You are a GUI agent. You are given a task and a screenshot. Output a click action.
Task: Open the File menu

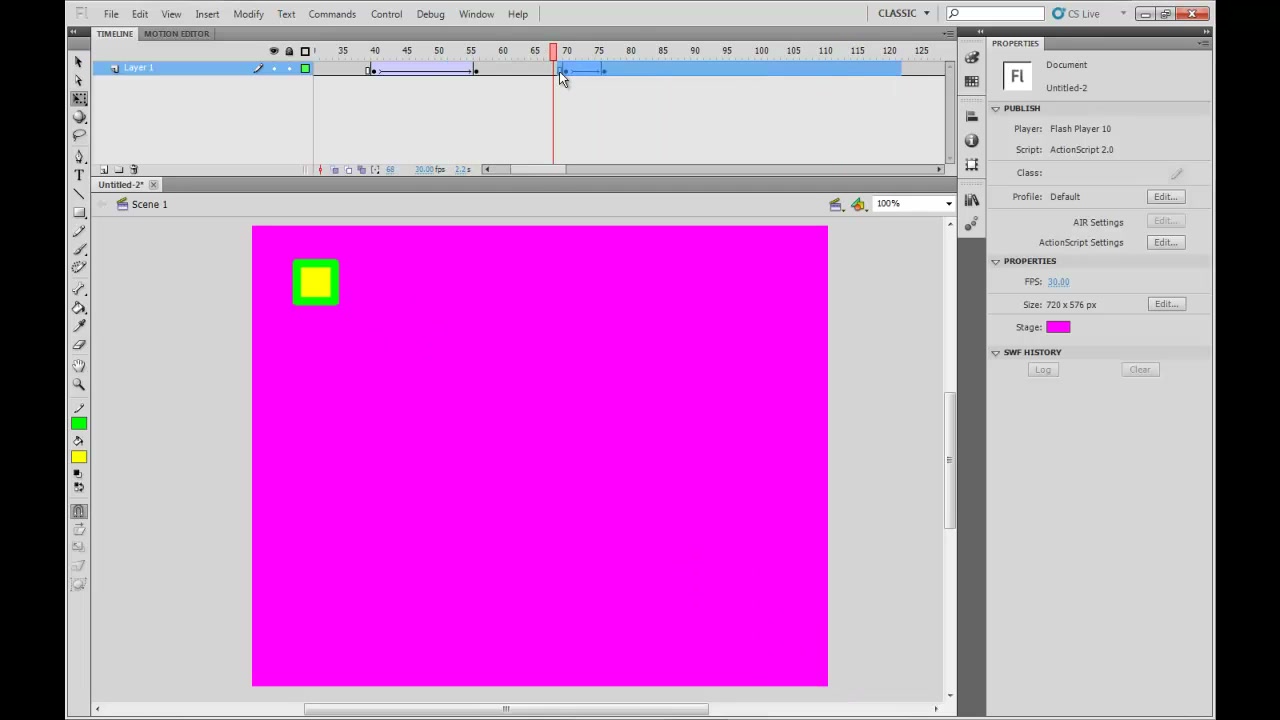(111, 14)
